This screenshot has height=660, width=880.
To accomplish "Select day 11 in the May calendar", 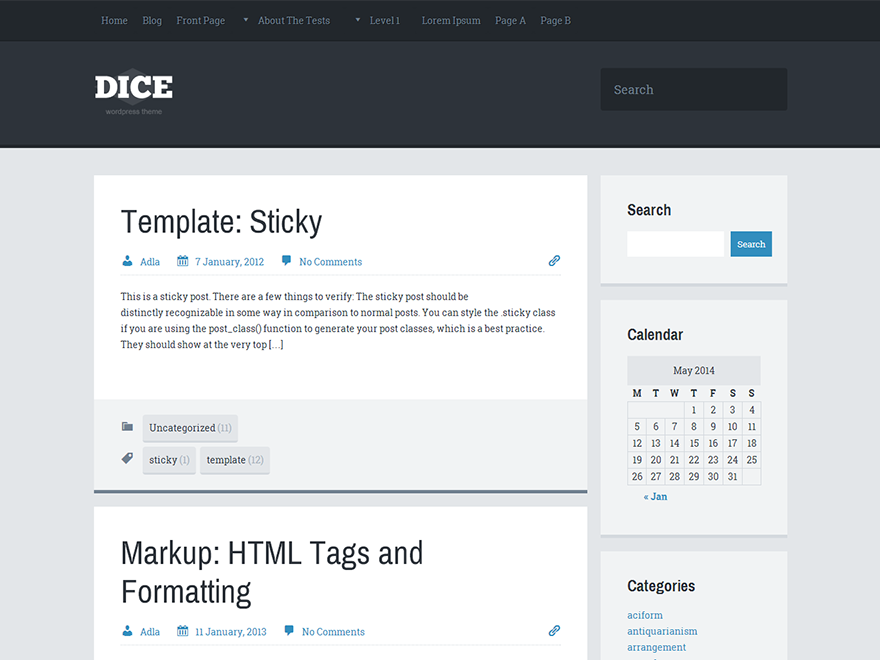I will [751, 426].
